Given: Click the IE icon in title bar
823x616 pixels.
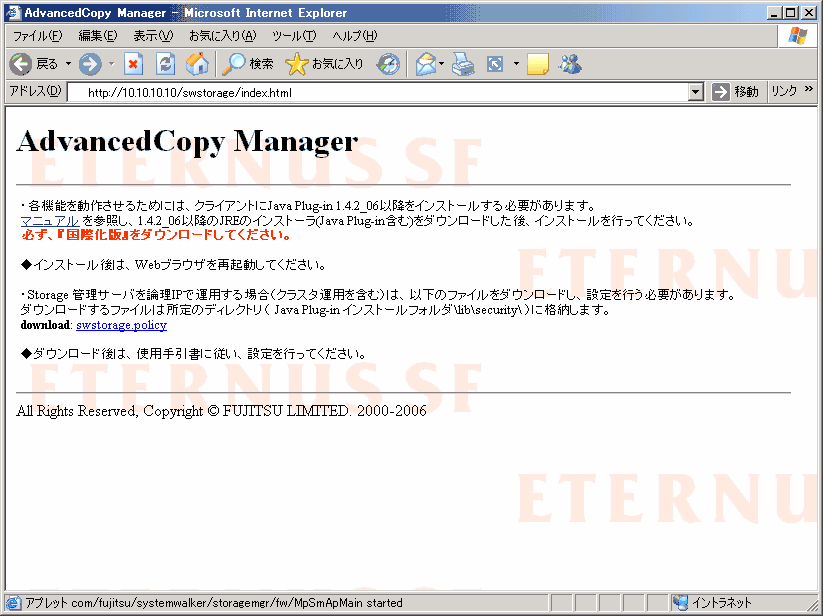Looking at the screenshot, I should click(13, 13).
